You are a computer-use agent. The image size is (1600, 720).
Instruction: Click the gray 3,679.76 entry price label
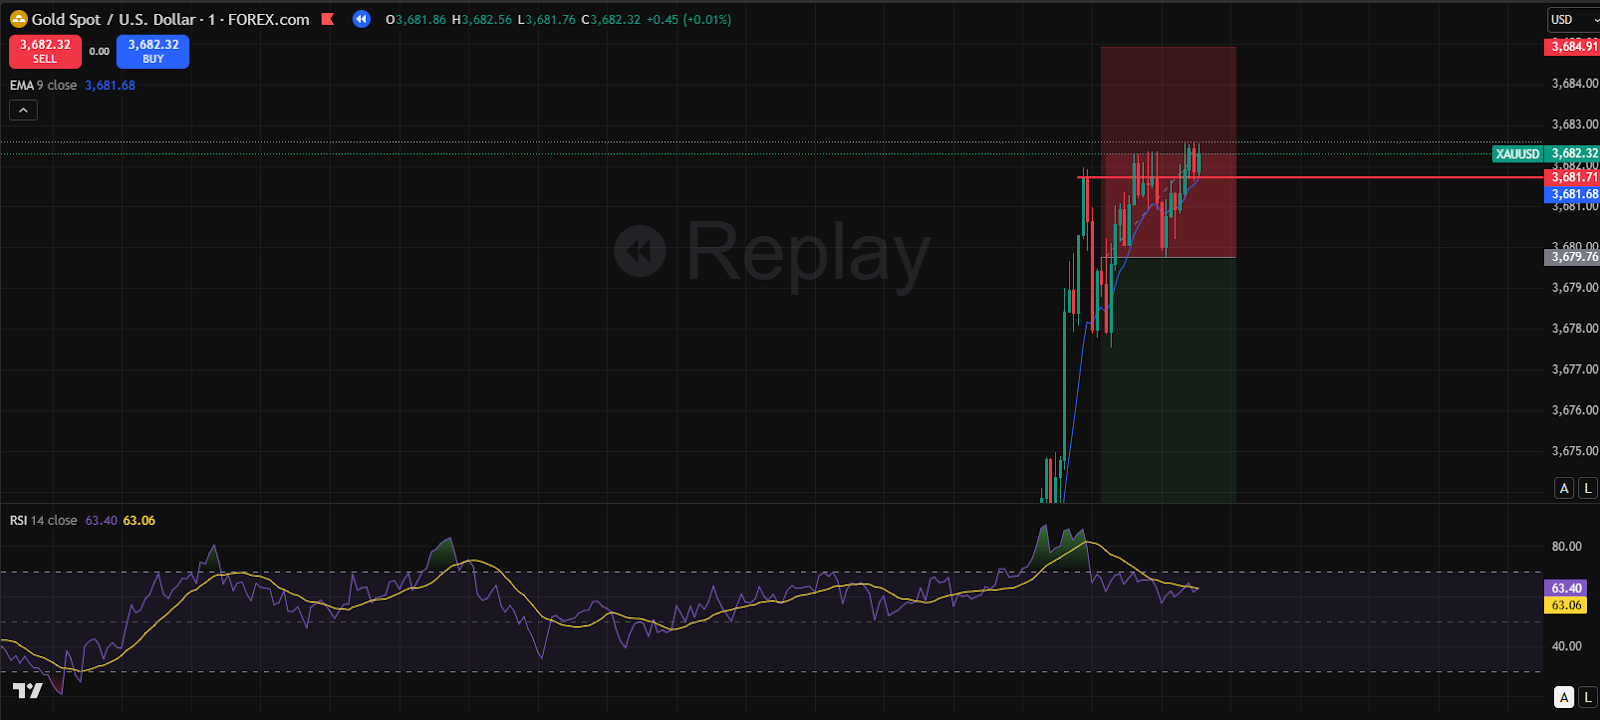[1573, 257]
